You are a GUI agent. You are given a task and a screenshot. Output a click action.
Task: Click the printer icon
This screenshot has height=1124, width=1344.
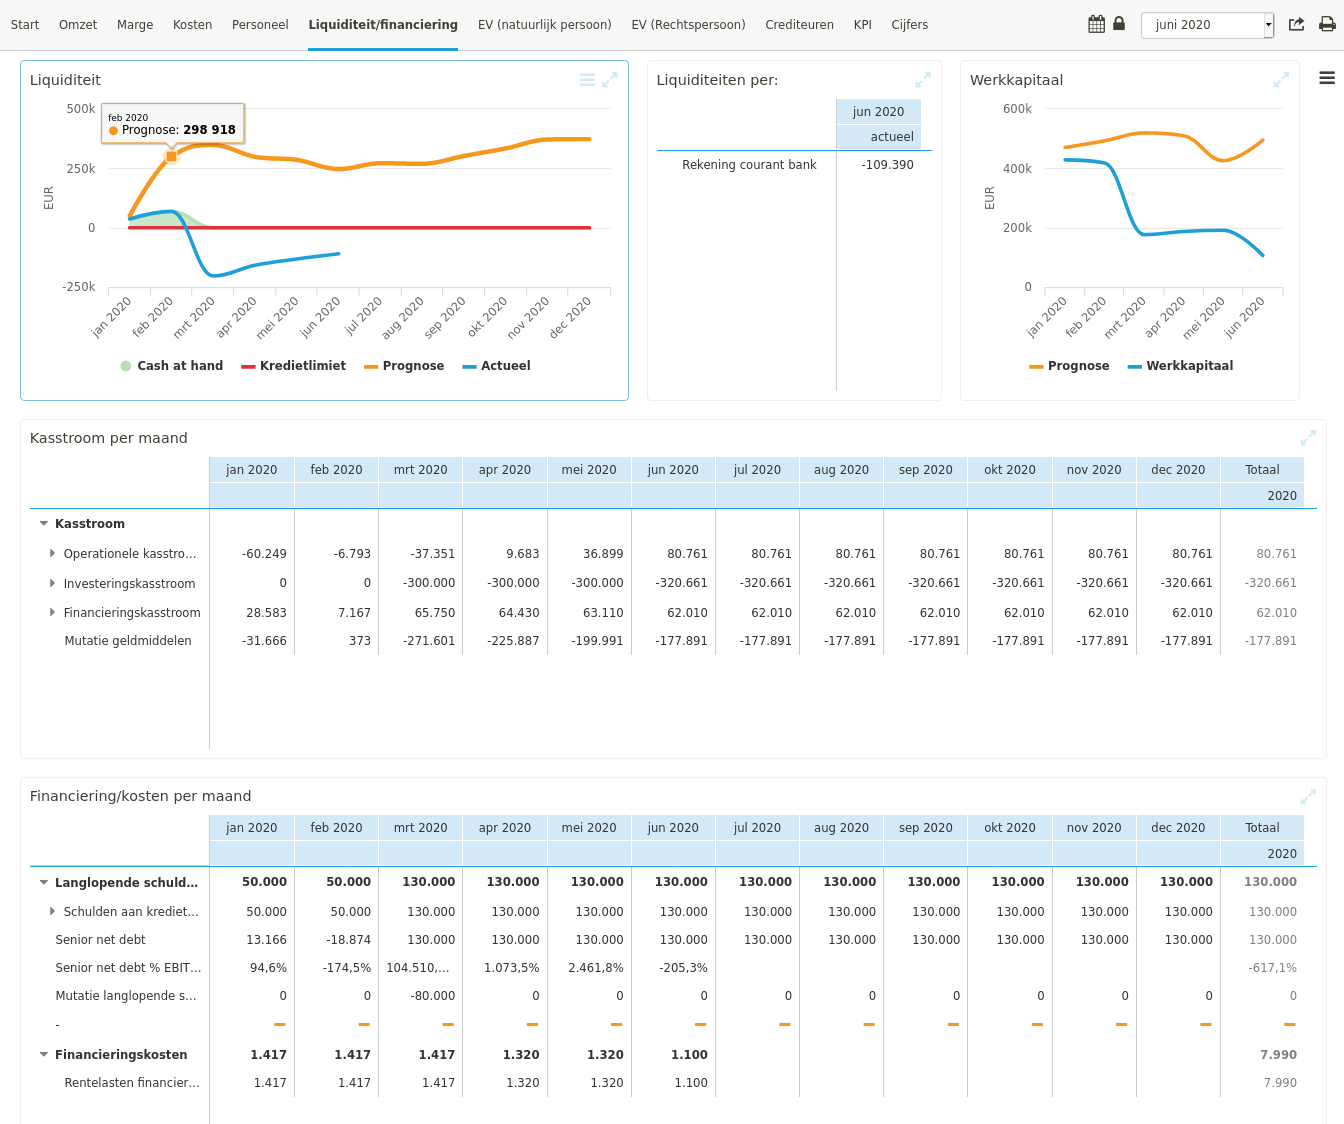1327,24
